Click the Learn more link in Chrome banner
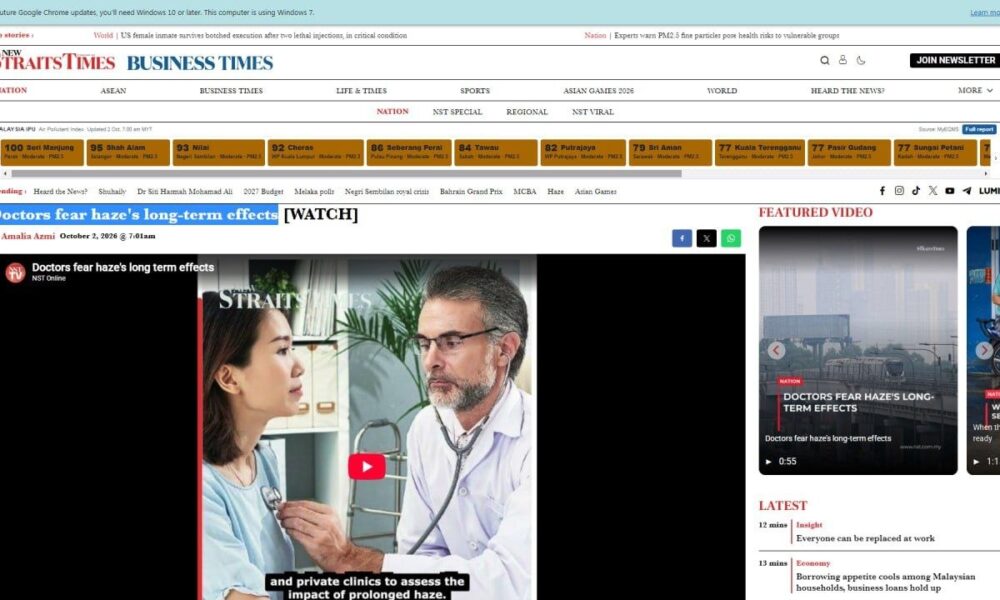Screen dimensions: 1000x600 pos(985,13)
